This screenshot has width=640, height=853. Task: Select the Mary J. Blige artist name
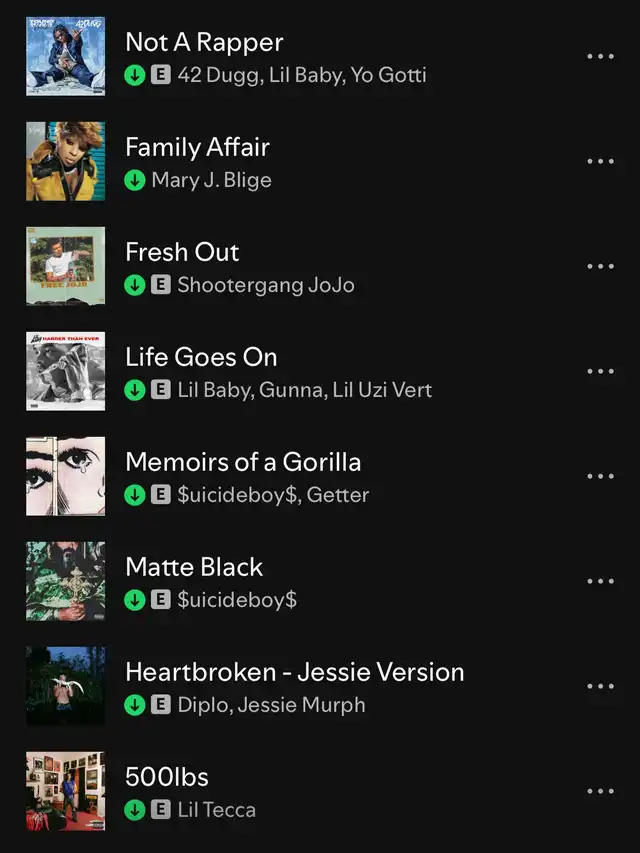211,181
